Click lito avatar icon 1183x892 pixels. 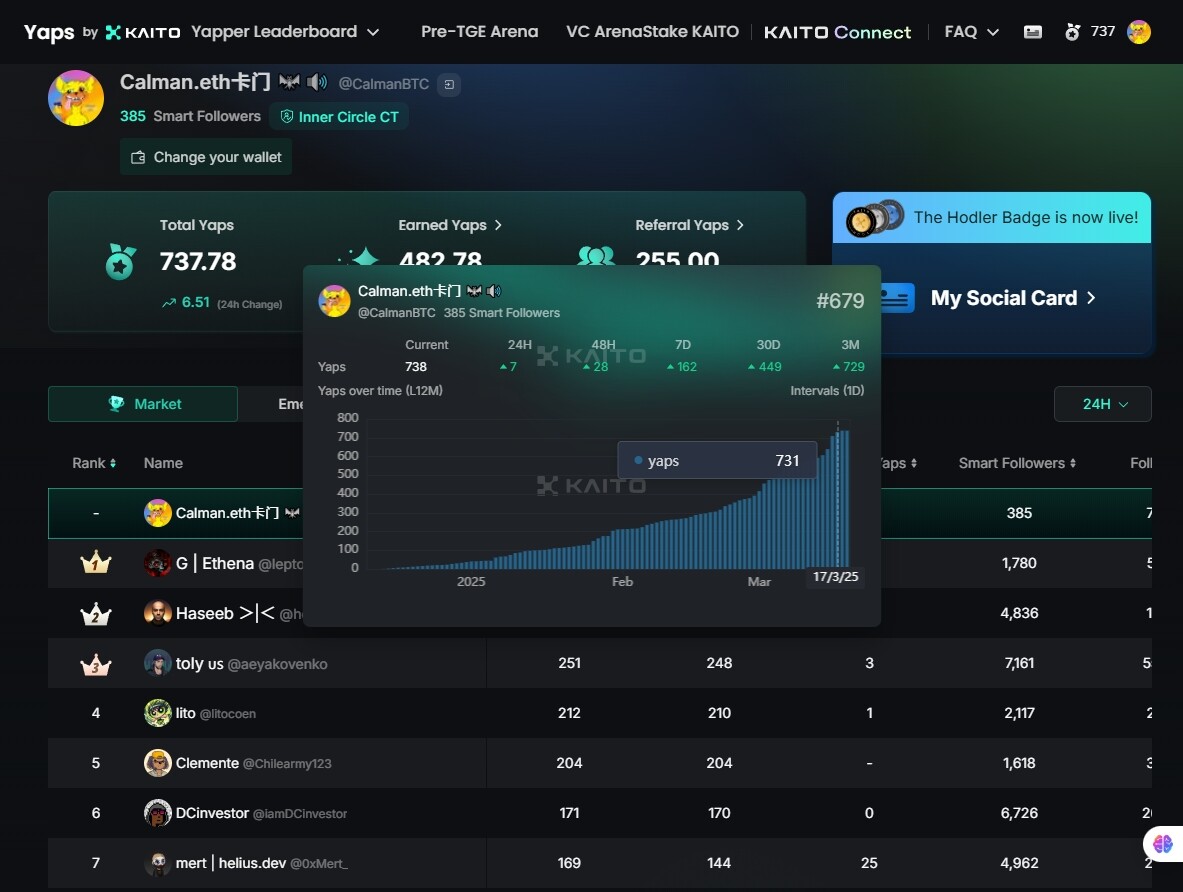pyautogui.click(x=158, y=713)
